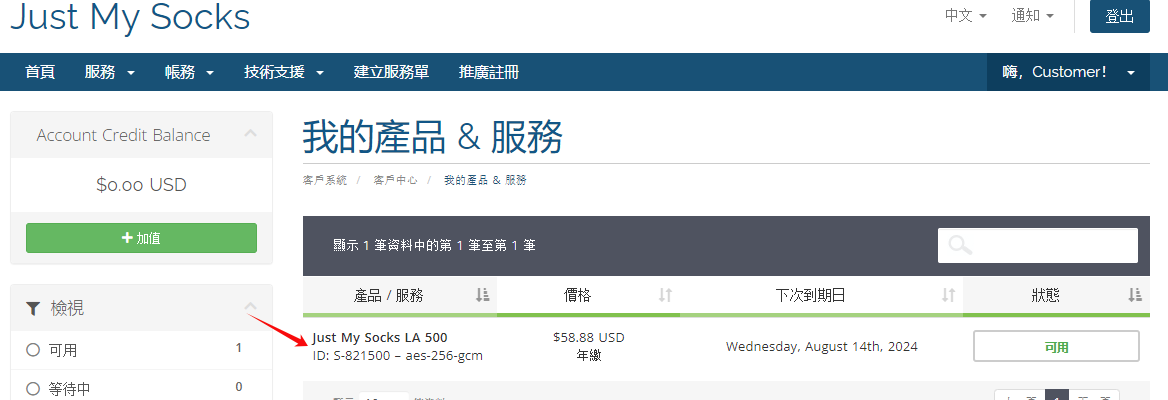Screen dimensions: 1168x400
Task: Click the filter funnel icon beside 檢視
Action: [33, 309]
